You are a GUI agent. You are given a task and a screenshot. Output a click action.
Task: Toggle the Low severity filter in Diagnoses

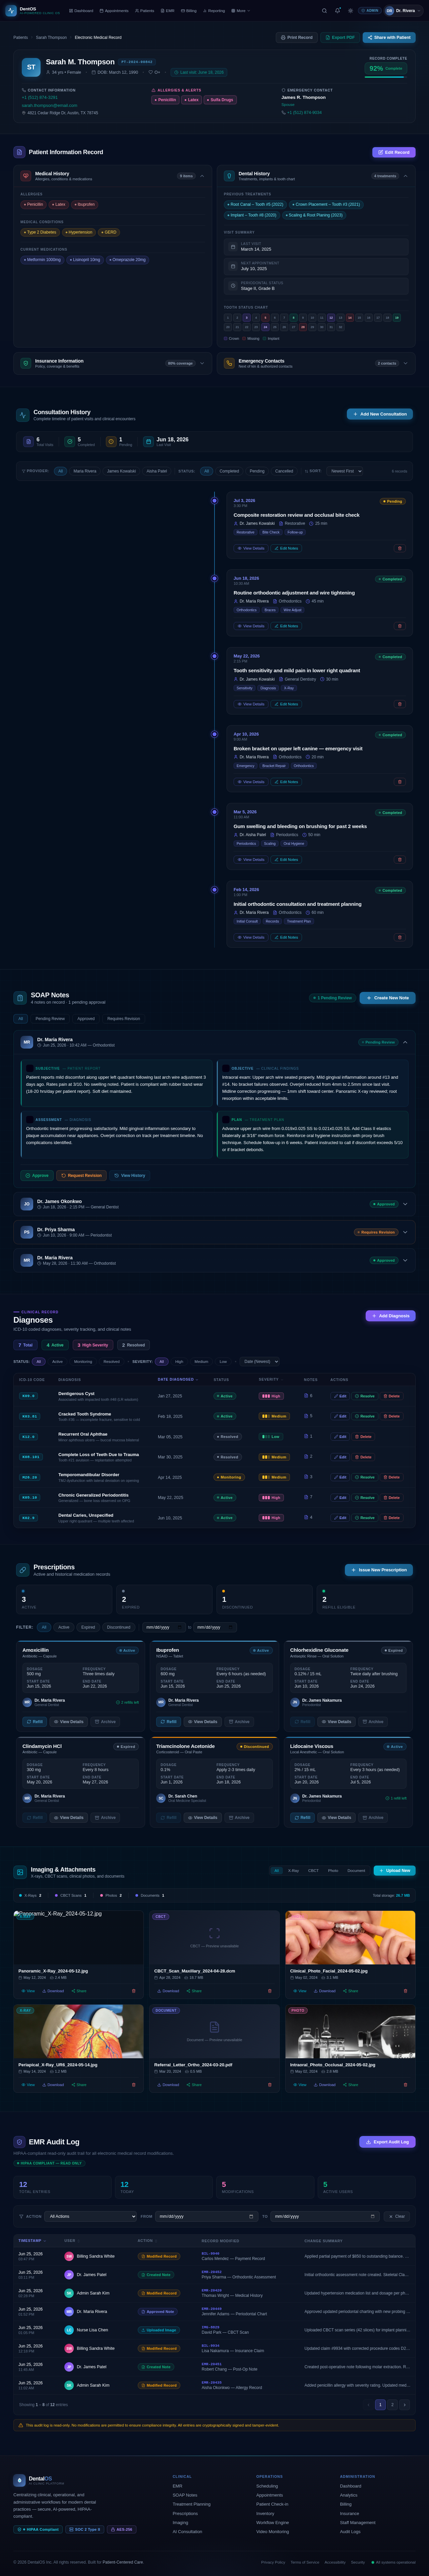223,1361
